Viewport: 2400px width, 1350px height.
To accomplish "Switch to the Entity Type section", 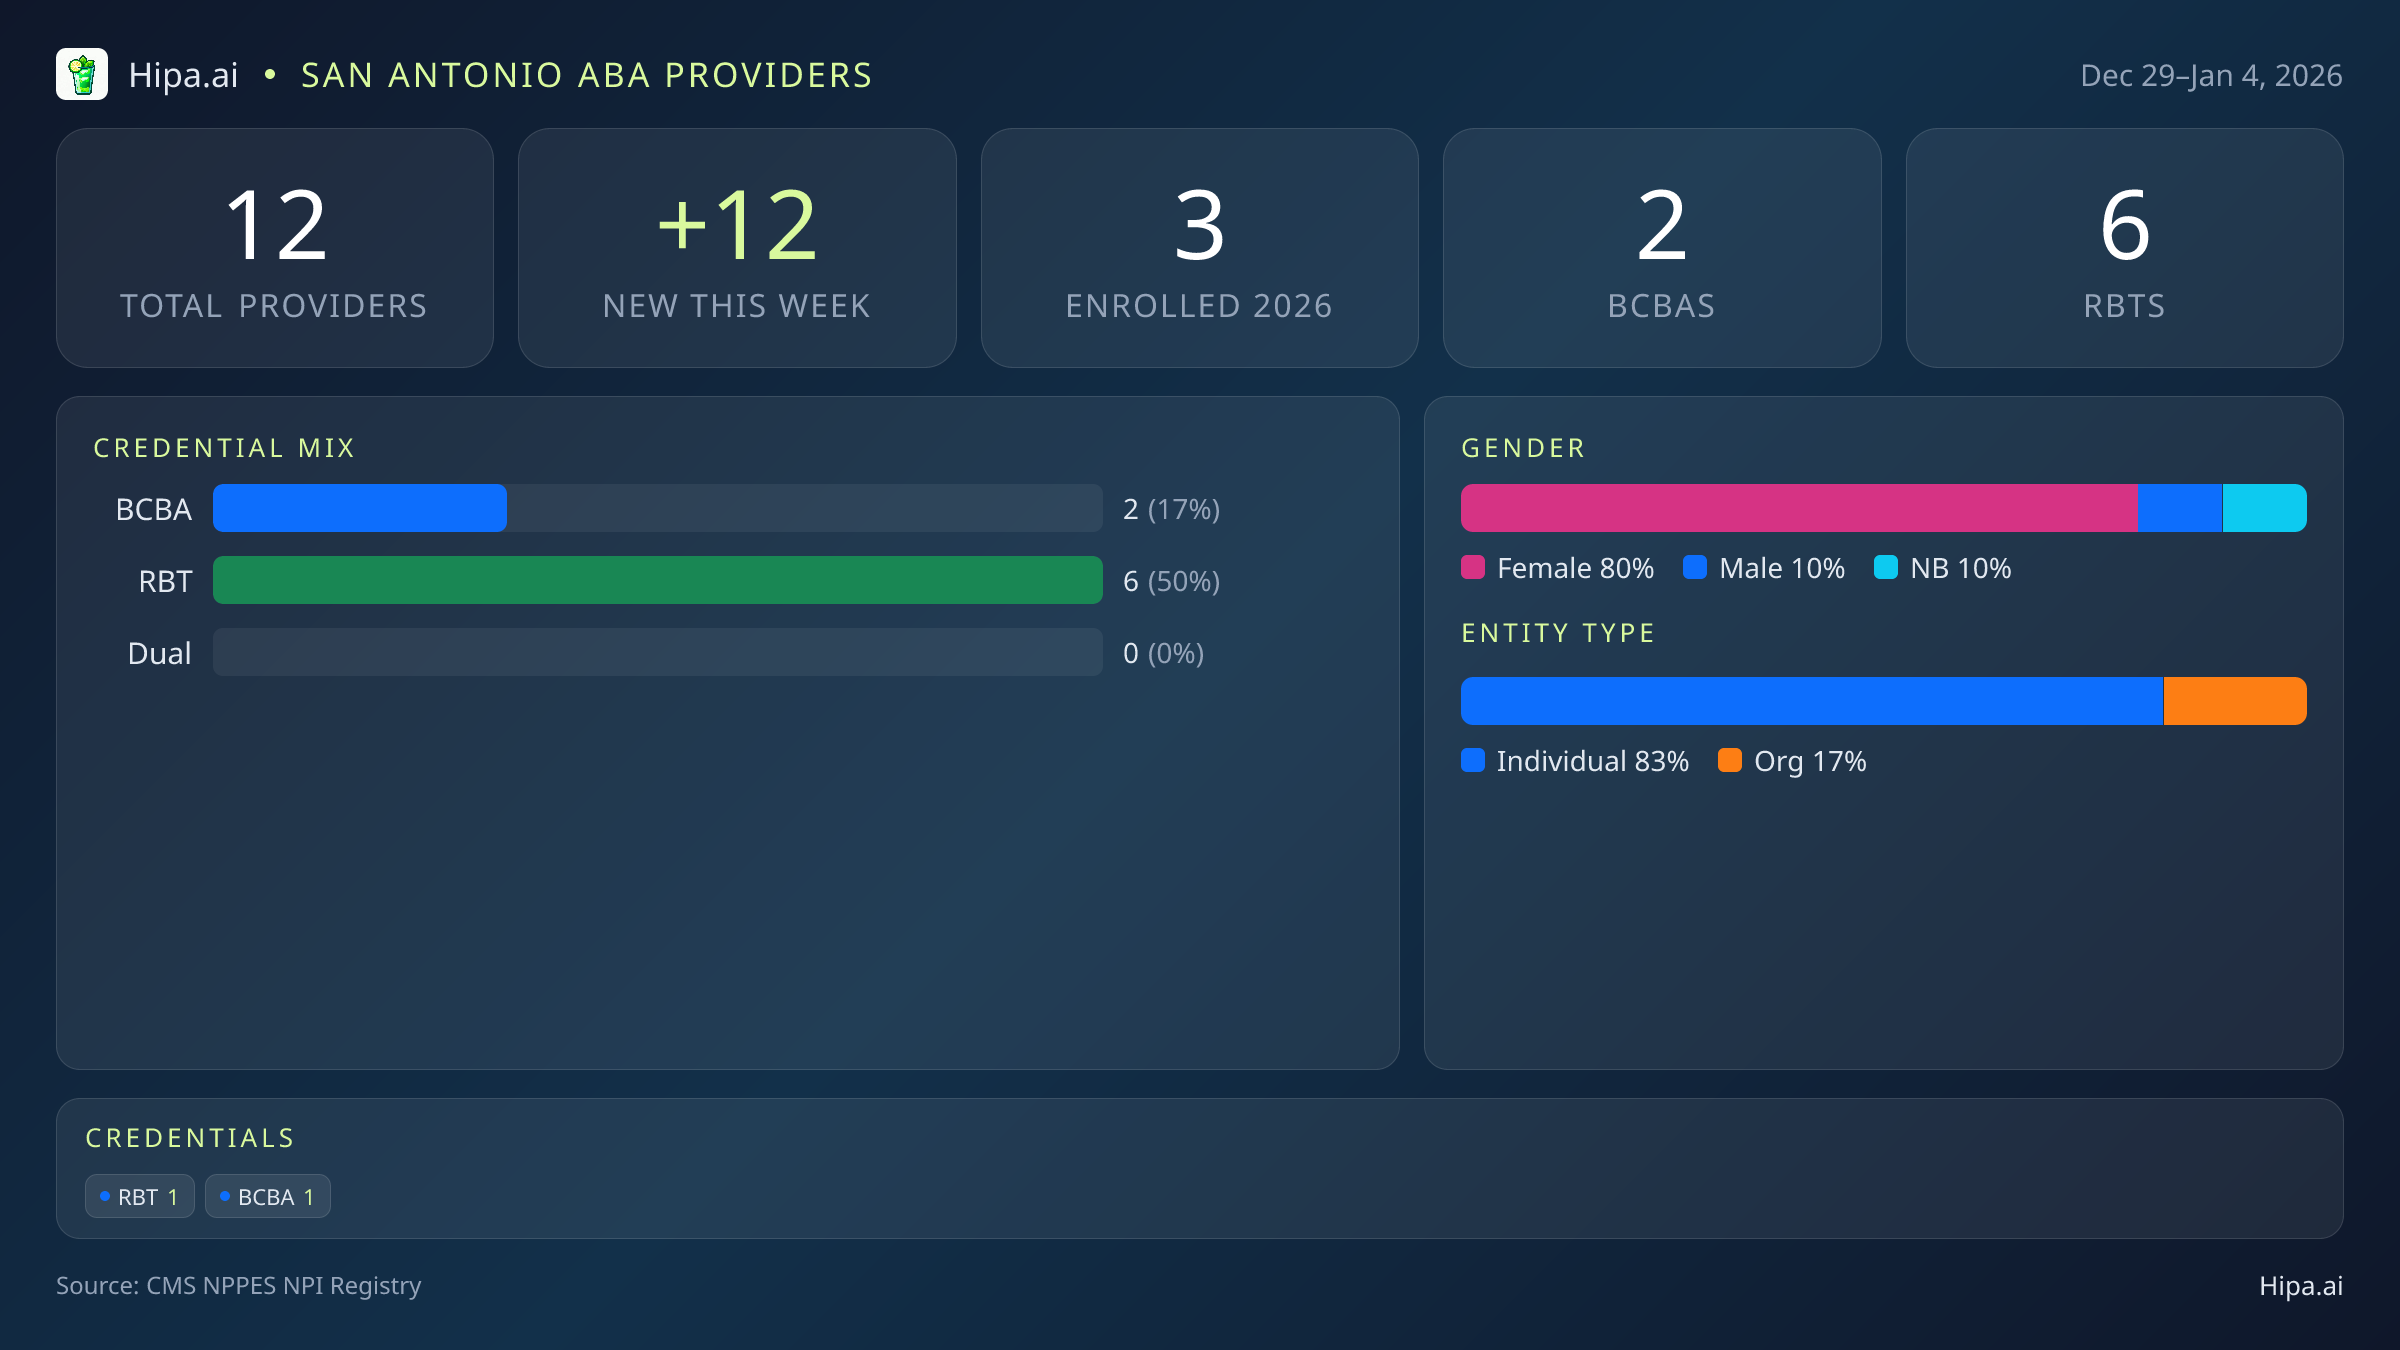I will pyautogui.click(x=1557, y=632).
